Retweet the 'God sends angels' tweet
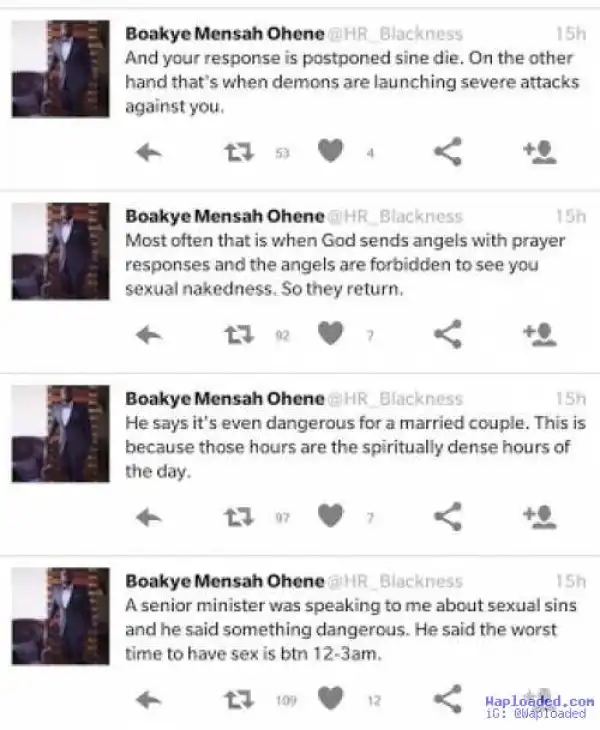This screenshot has height=730, width=600. point(237,335)
